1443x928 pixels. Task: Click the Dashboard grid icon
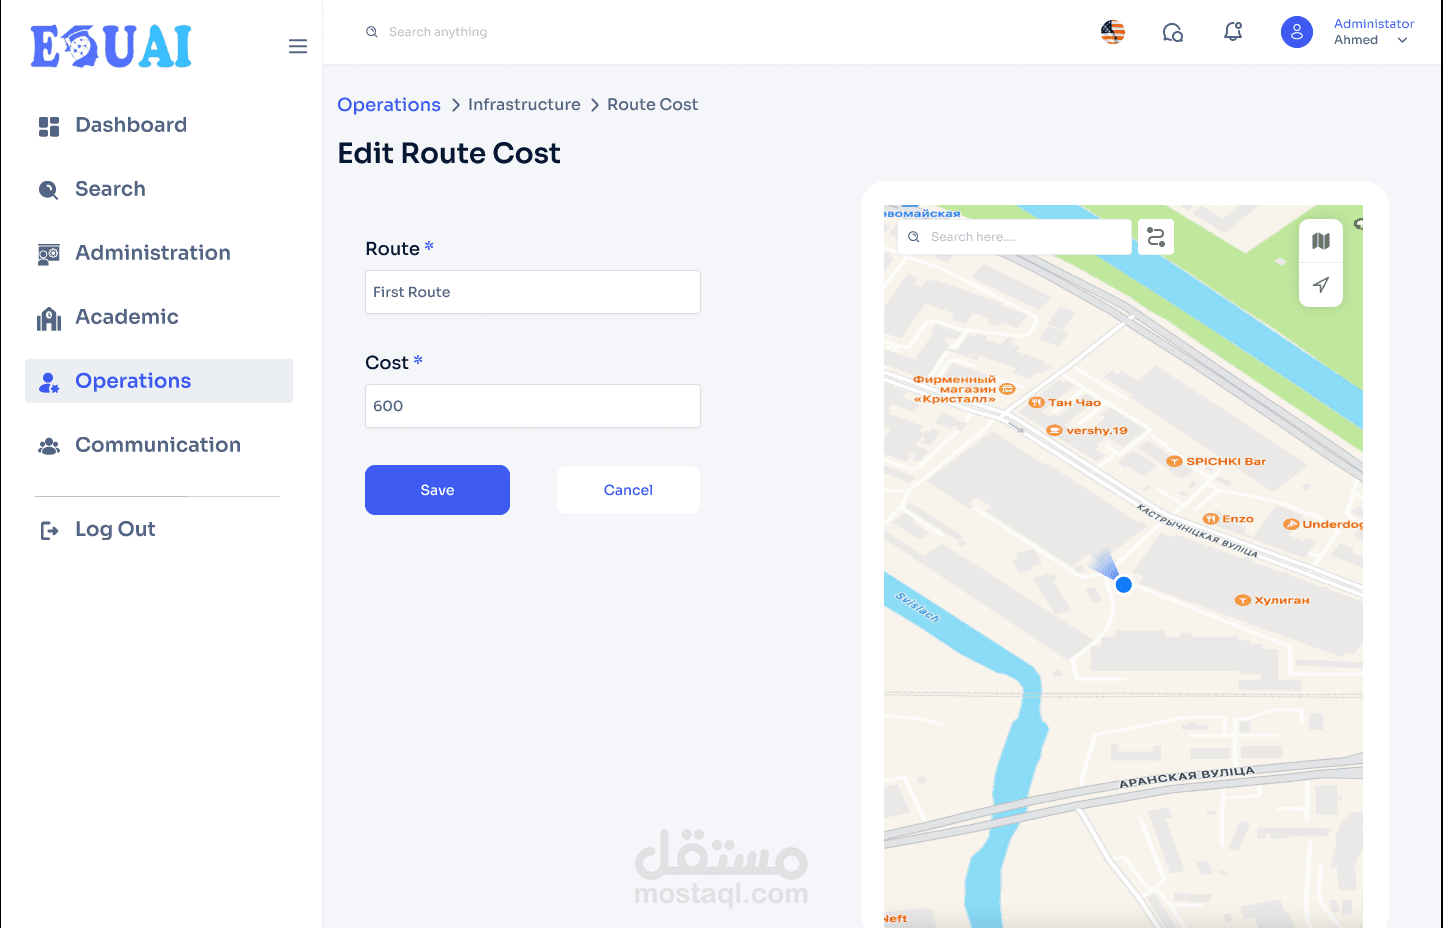click(49, 126)
